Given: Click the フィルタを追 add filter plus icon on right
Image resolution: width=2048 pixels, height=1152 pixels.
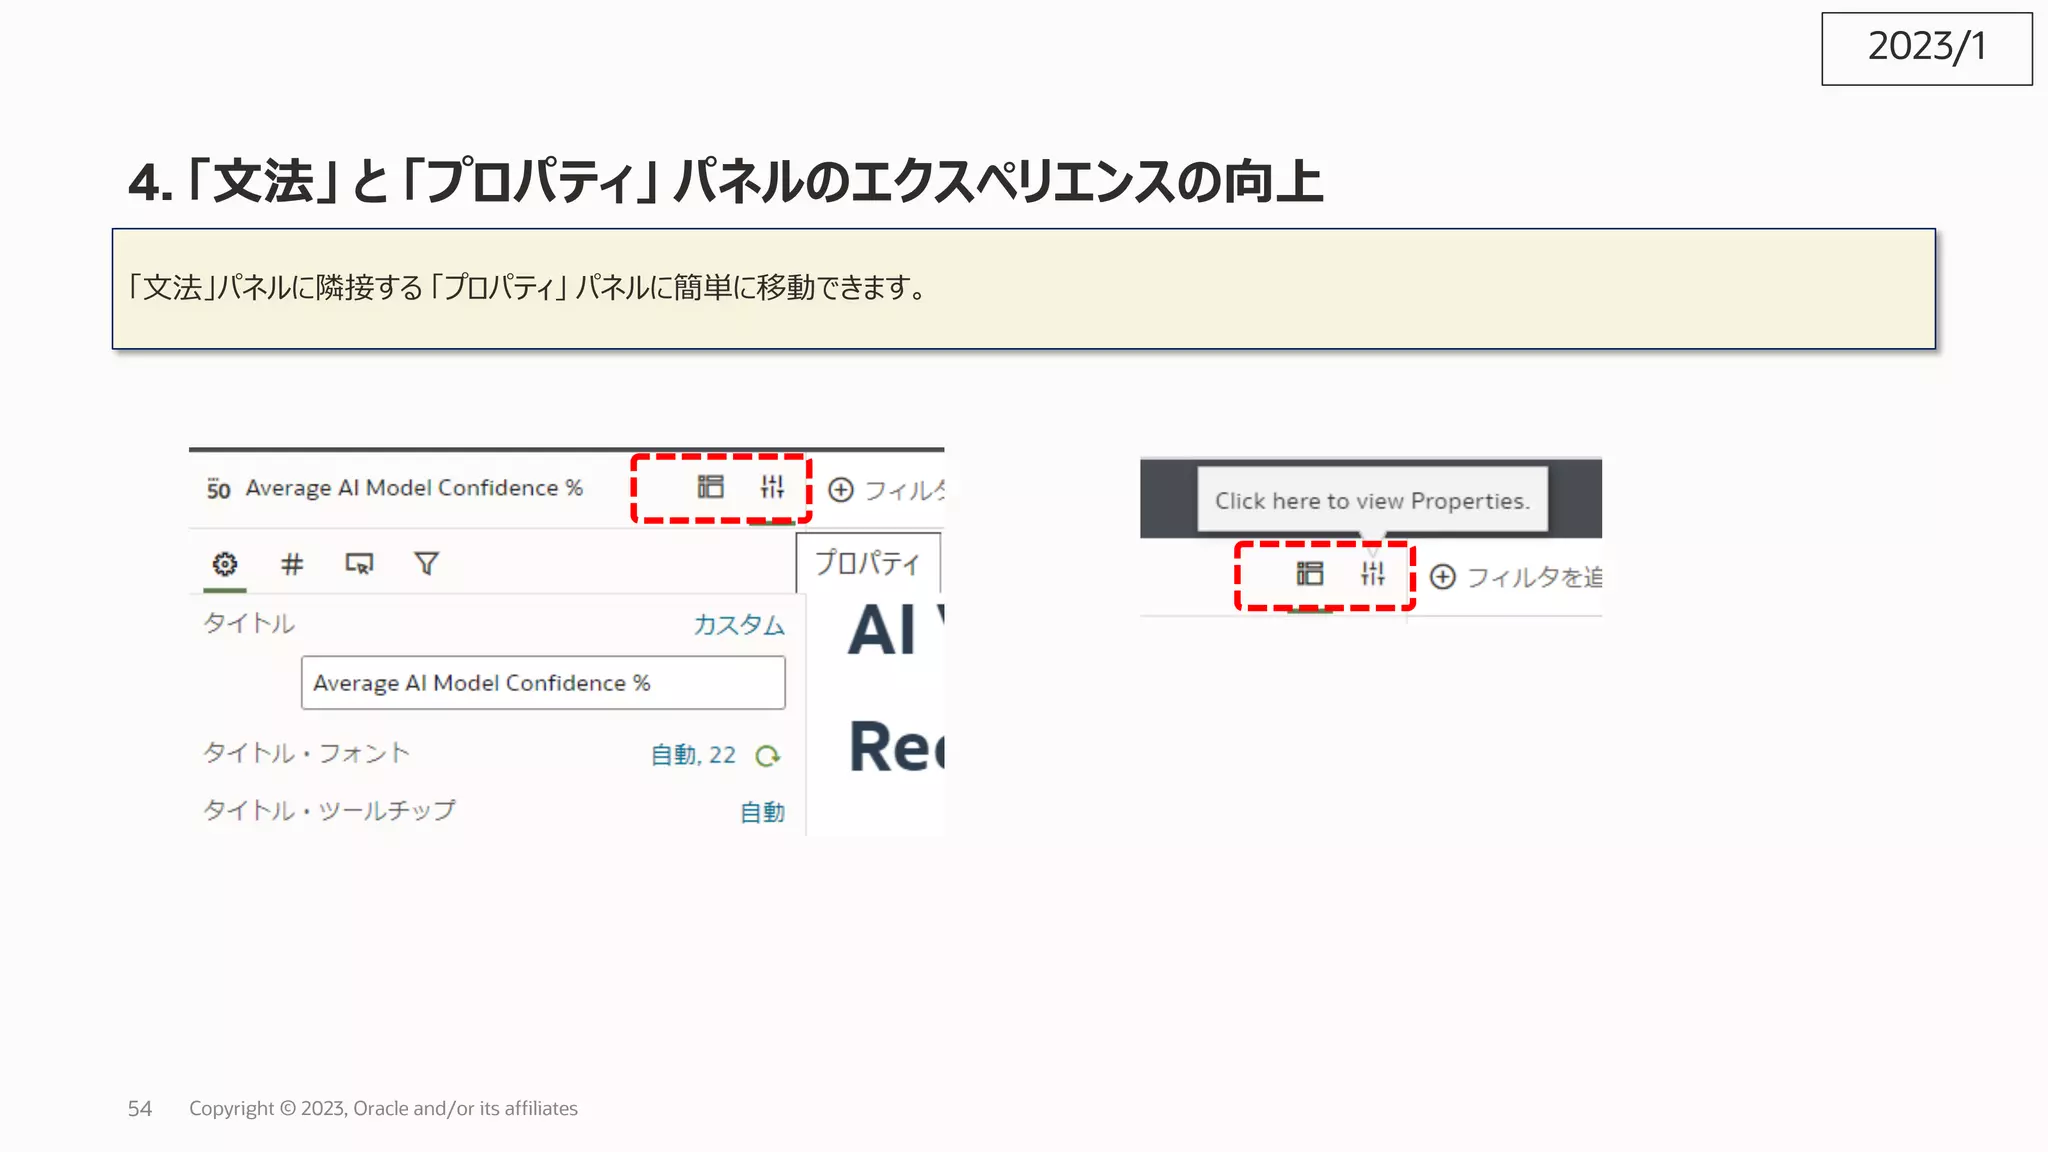Looking at the screenshot, I should (1443, 577).
